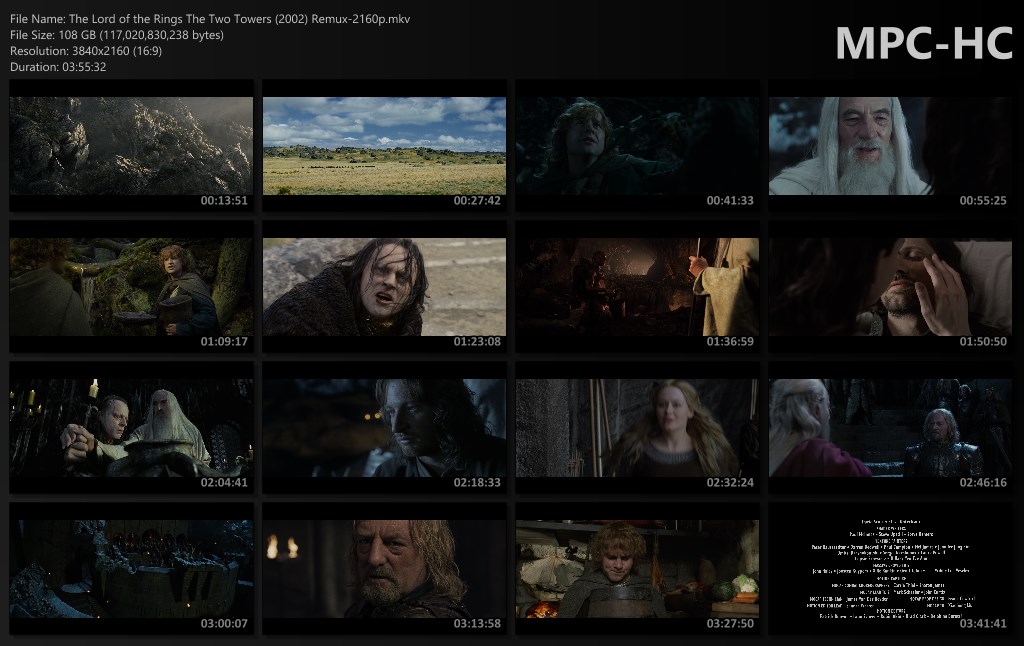Open the thumbnail at 01:09:17

[x=131, y=287]
